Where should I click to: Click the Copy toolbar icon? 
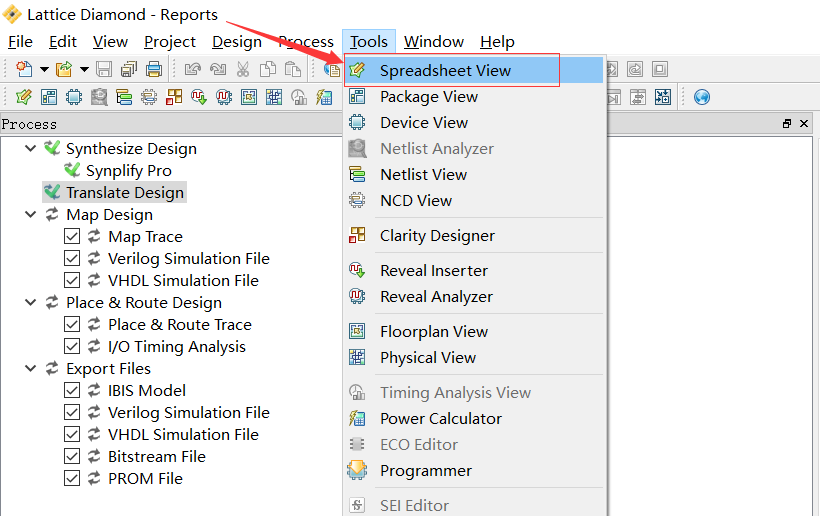coord(268,69)
